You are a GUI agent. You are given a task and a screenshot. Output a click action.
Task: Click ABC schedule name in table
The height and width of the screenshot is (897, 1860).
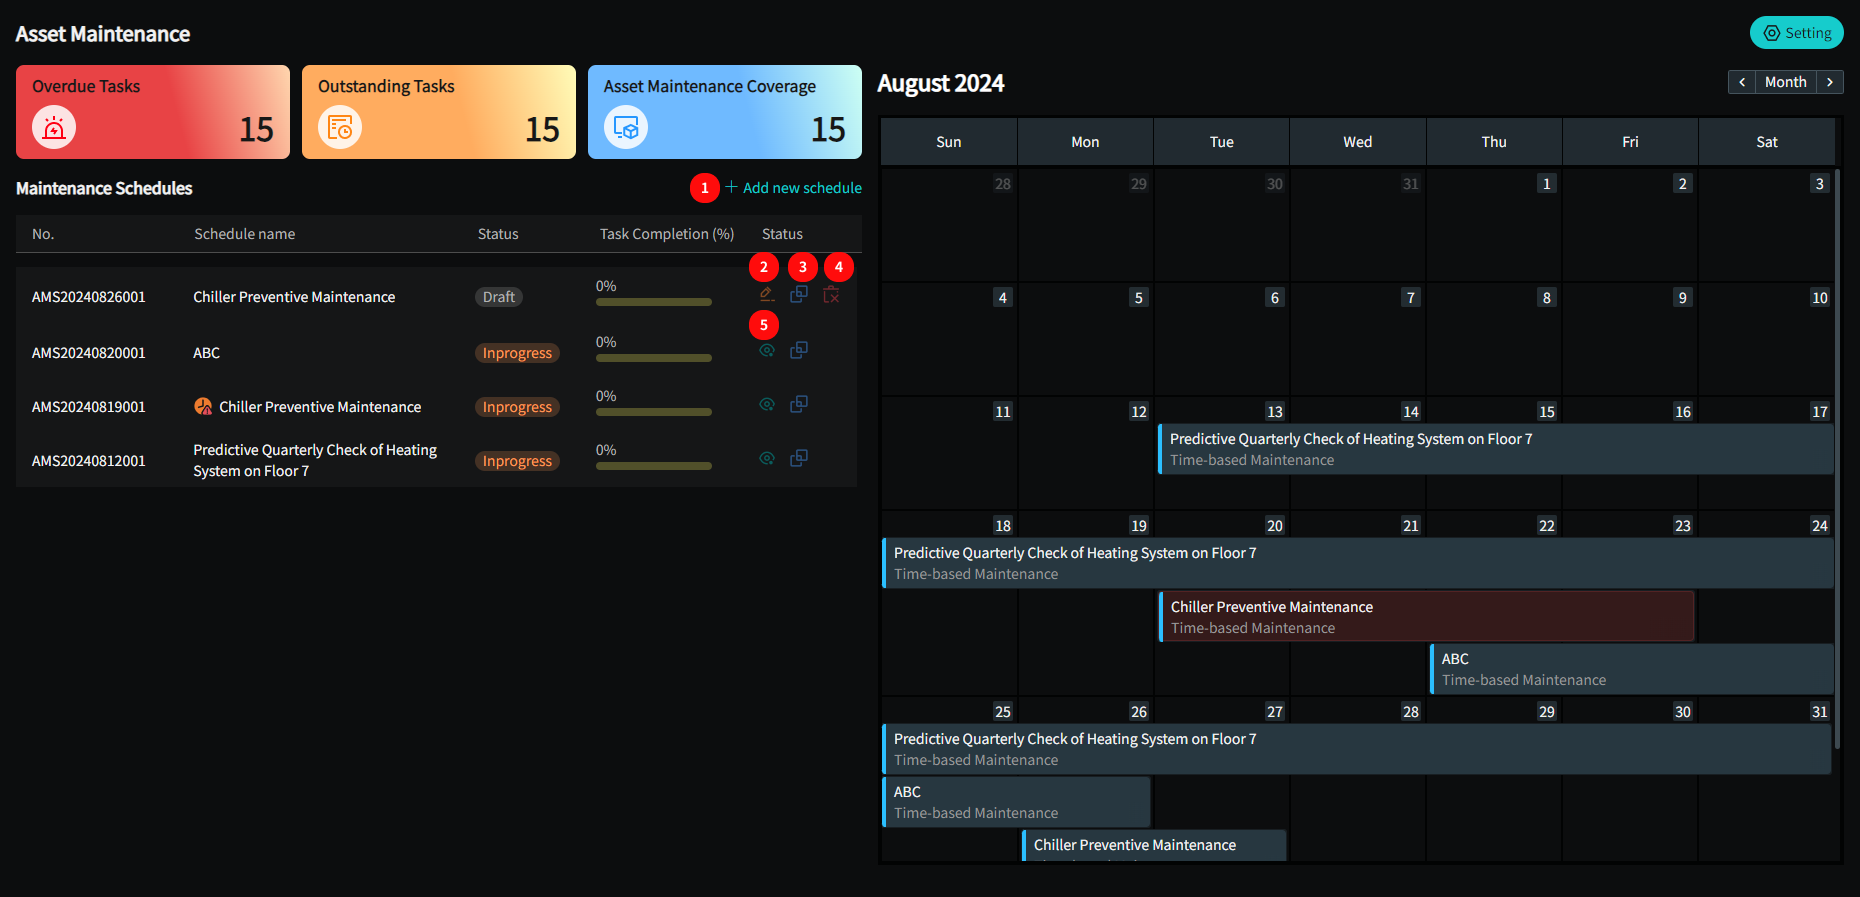[x=207, y=353]
